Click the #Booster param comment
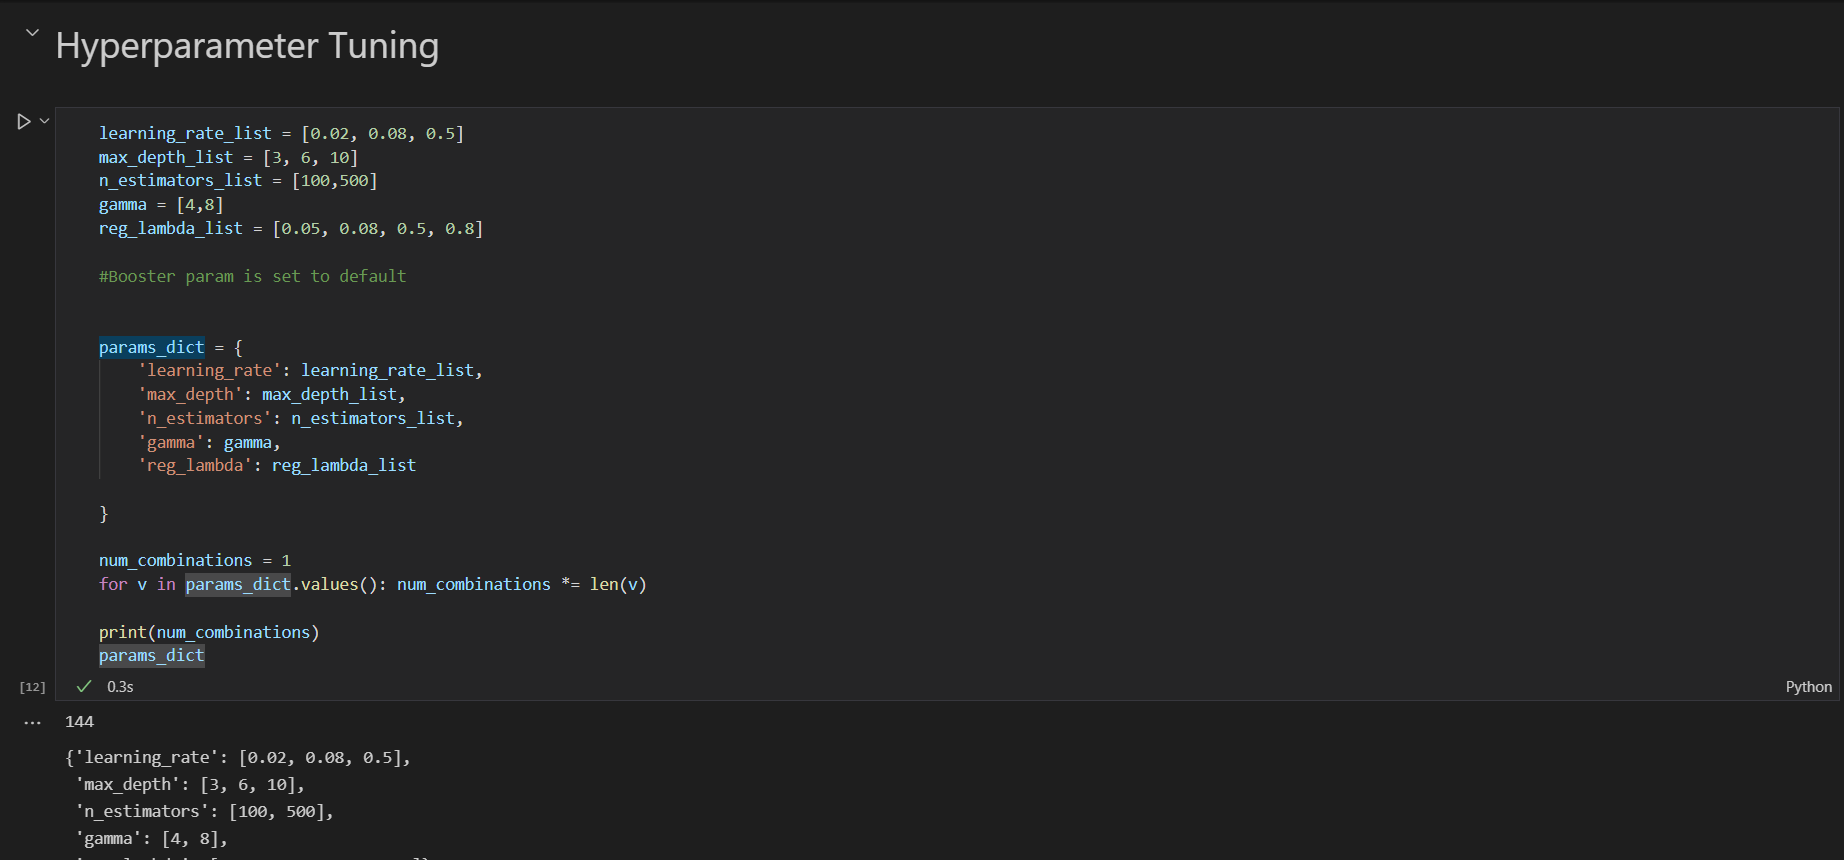Viewport: 1844px width, 860px height. click(x=252, y=276)
